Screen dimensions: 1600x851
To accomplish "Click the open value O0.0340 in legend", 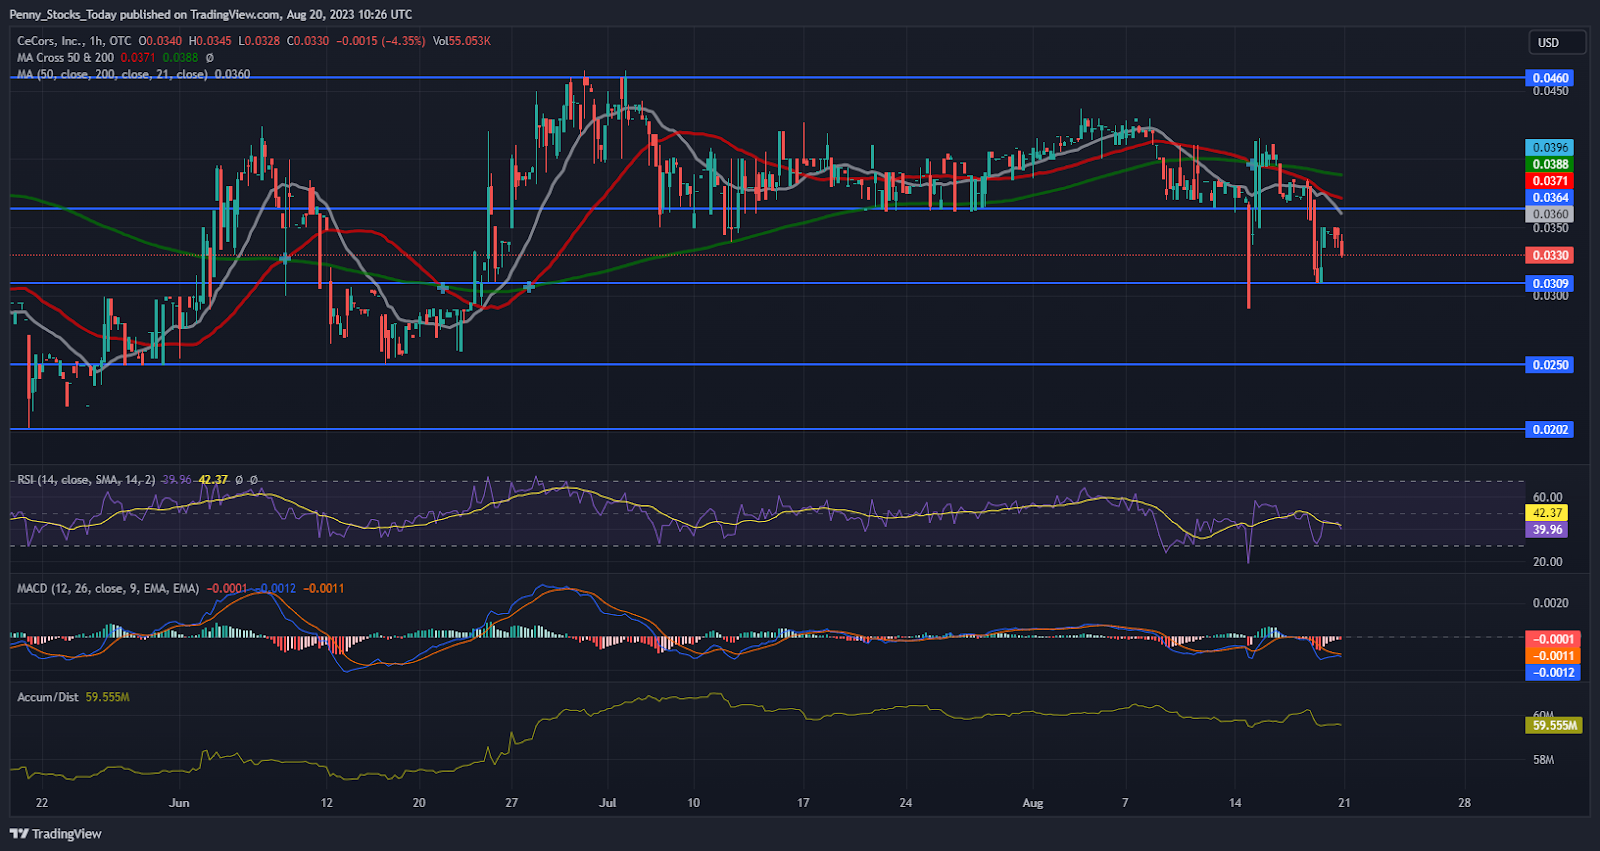I will click(160, 41).
